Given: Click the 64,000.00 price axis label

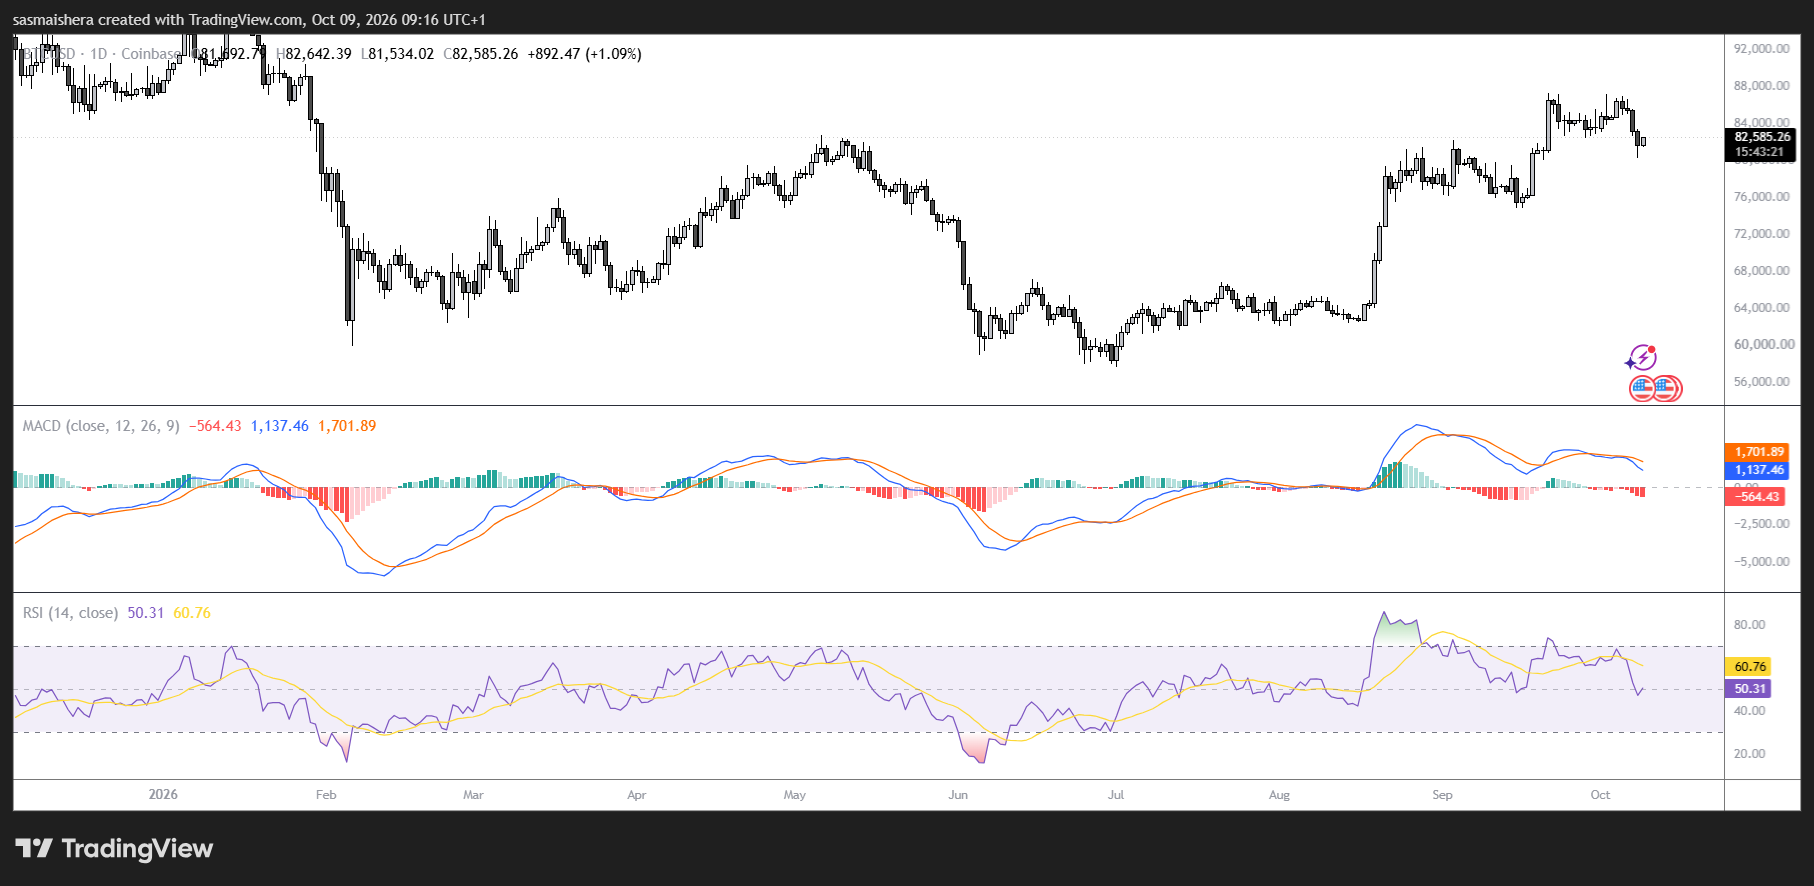Looking at the screenshot, I should pos(1761,308).
